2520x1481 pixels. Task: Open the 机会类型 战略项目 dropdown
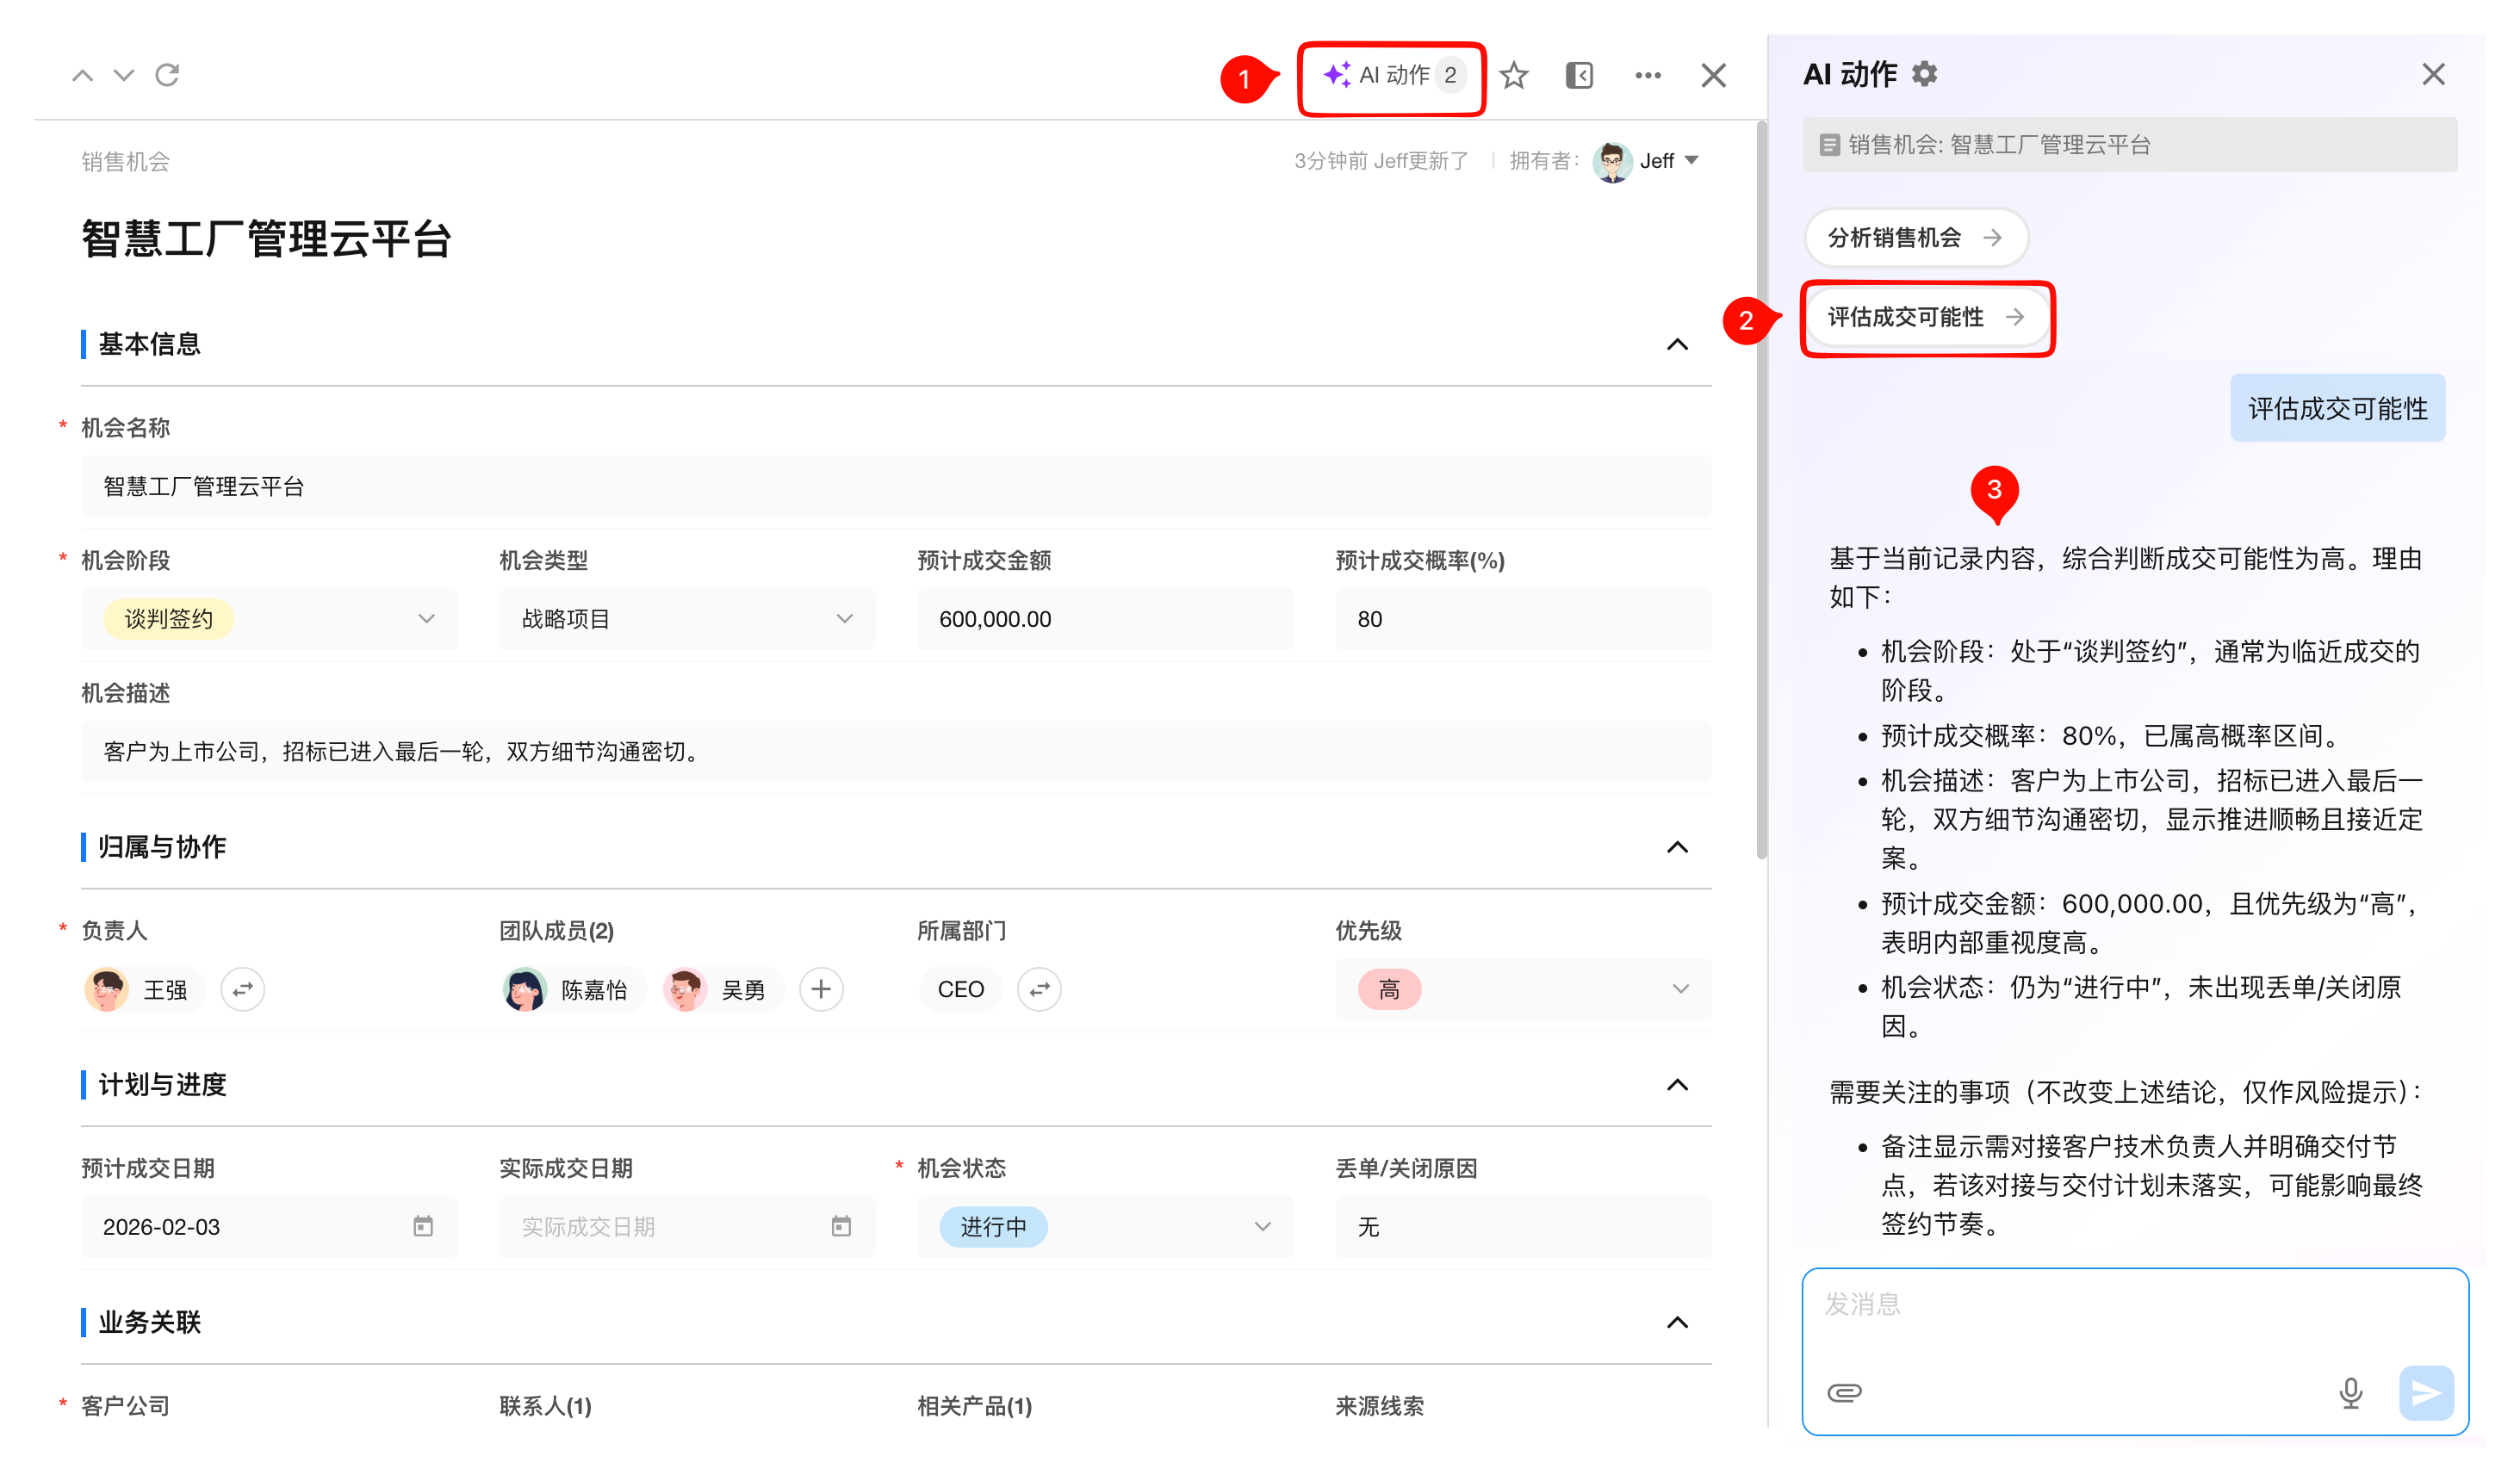point(845,619)
